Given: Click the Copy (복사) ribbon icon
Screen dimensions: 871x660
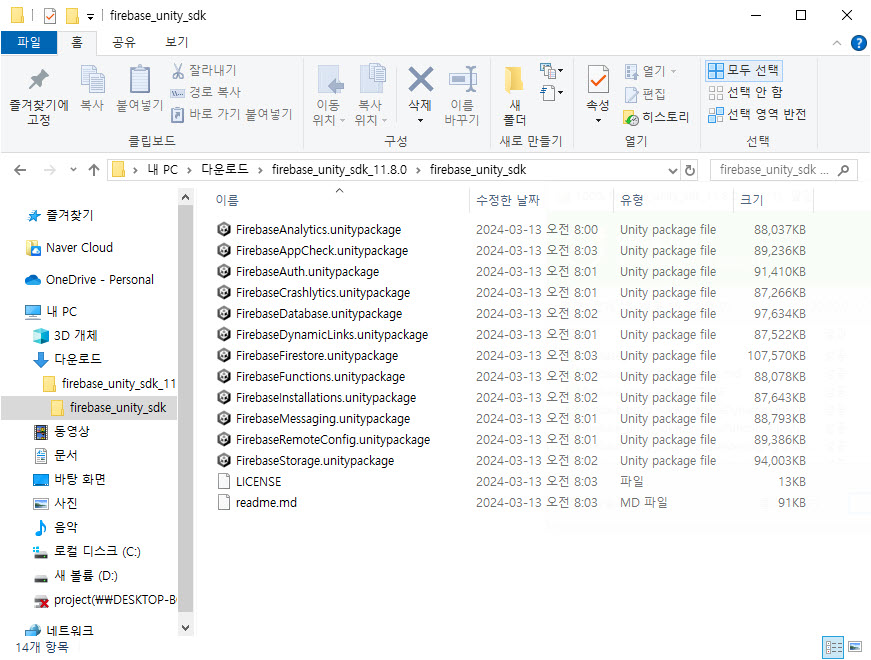Looking at the screenshot, I should (92, 79).
